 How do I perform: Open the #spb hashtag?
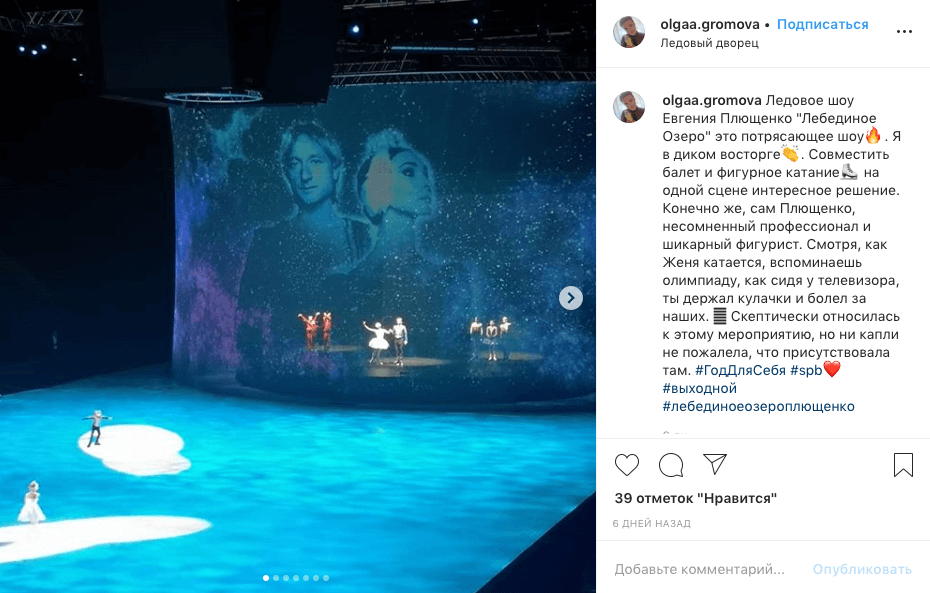806,371
